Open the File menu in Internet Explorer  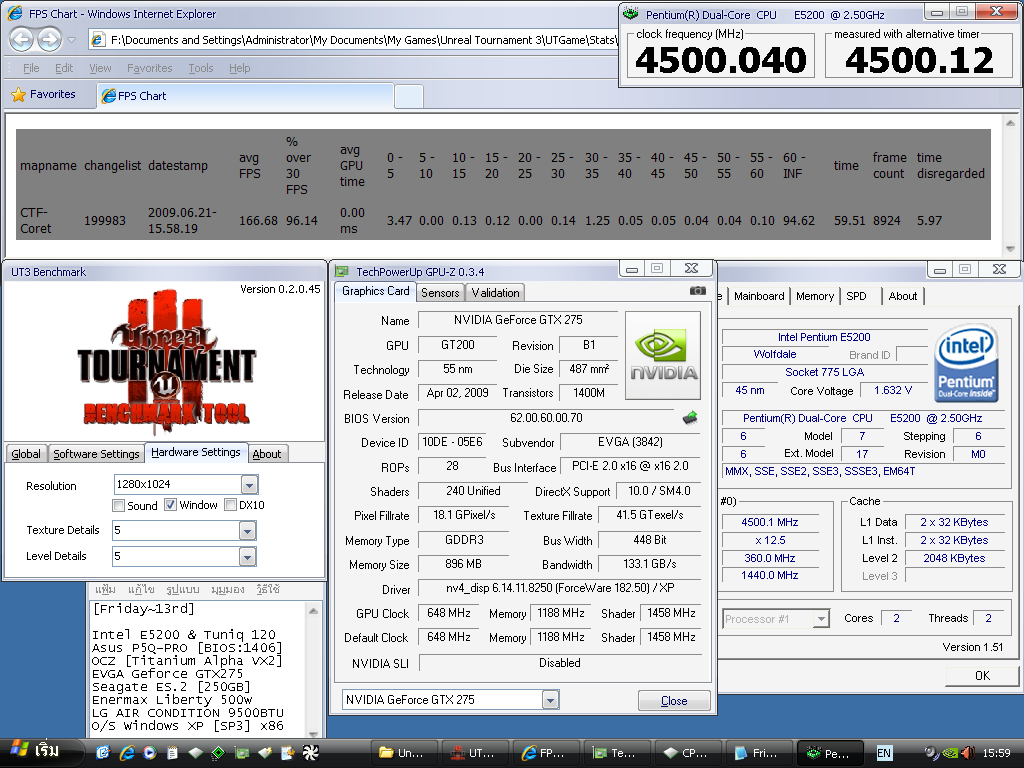pos(31,68)
